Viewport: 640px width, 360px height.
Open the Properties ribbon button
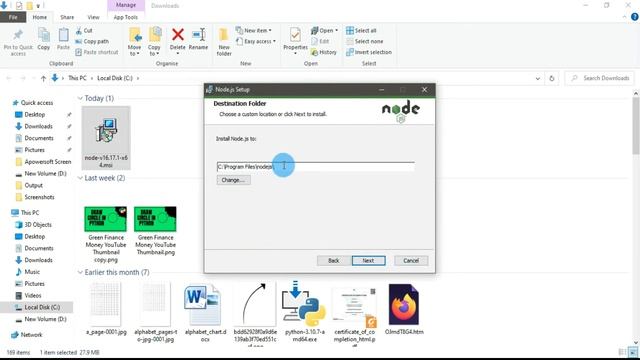tap(295, 41)
